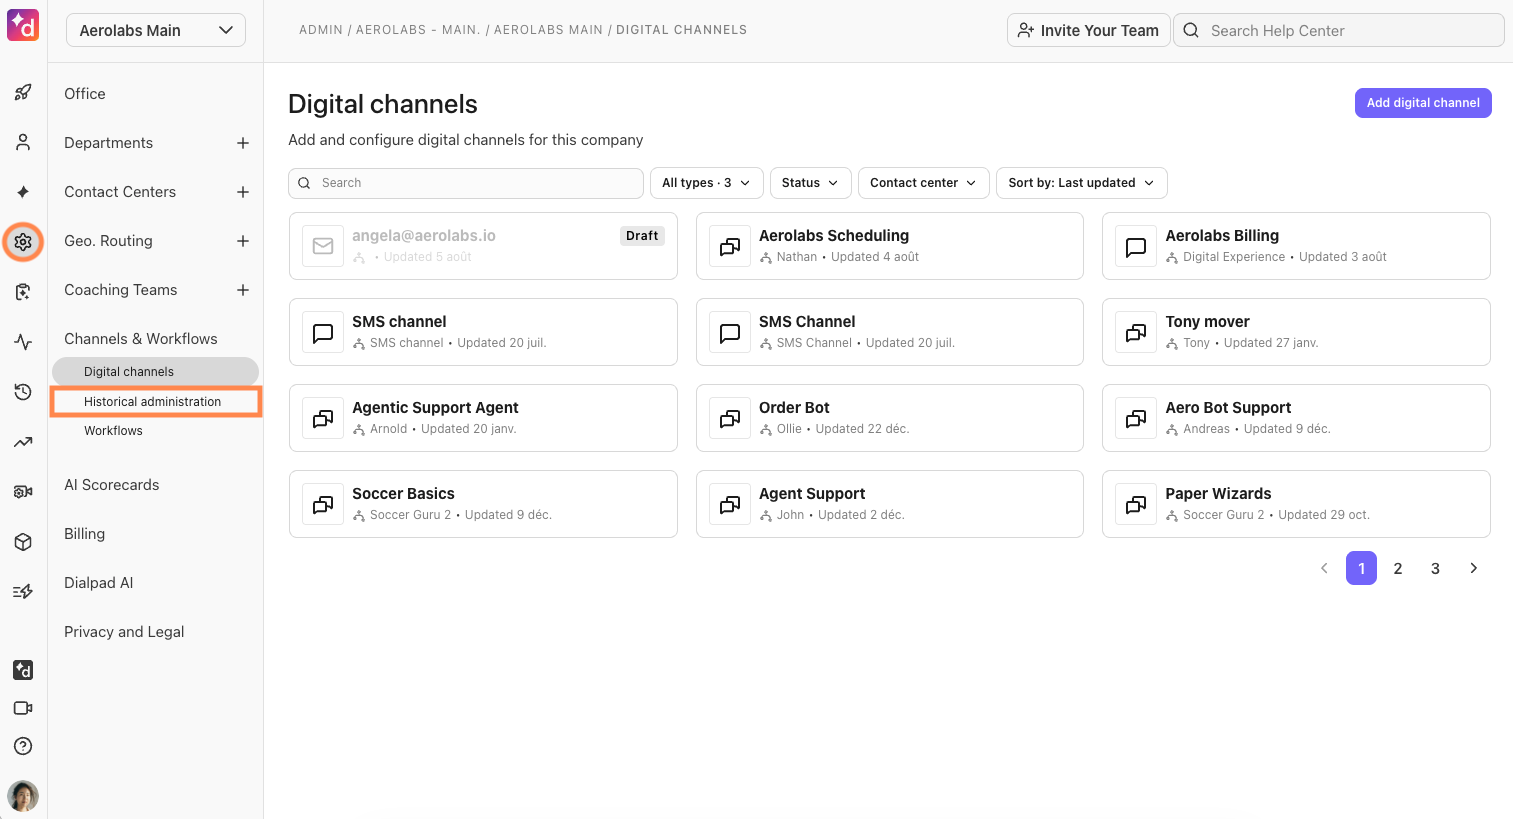The width and height of the screenshot is (1513, 819).
Task: Select Dialpad AI in the admin menu
Action: tap(99, 583)
